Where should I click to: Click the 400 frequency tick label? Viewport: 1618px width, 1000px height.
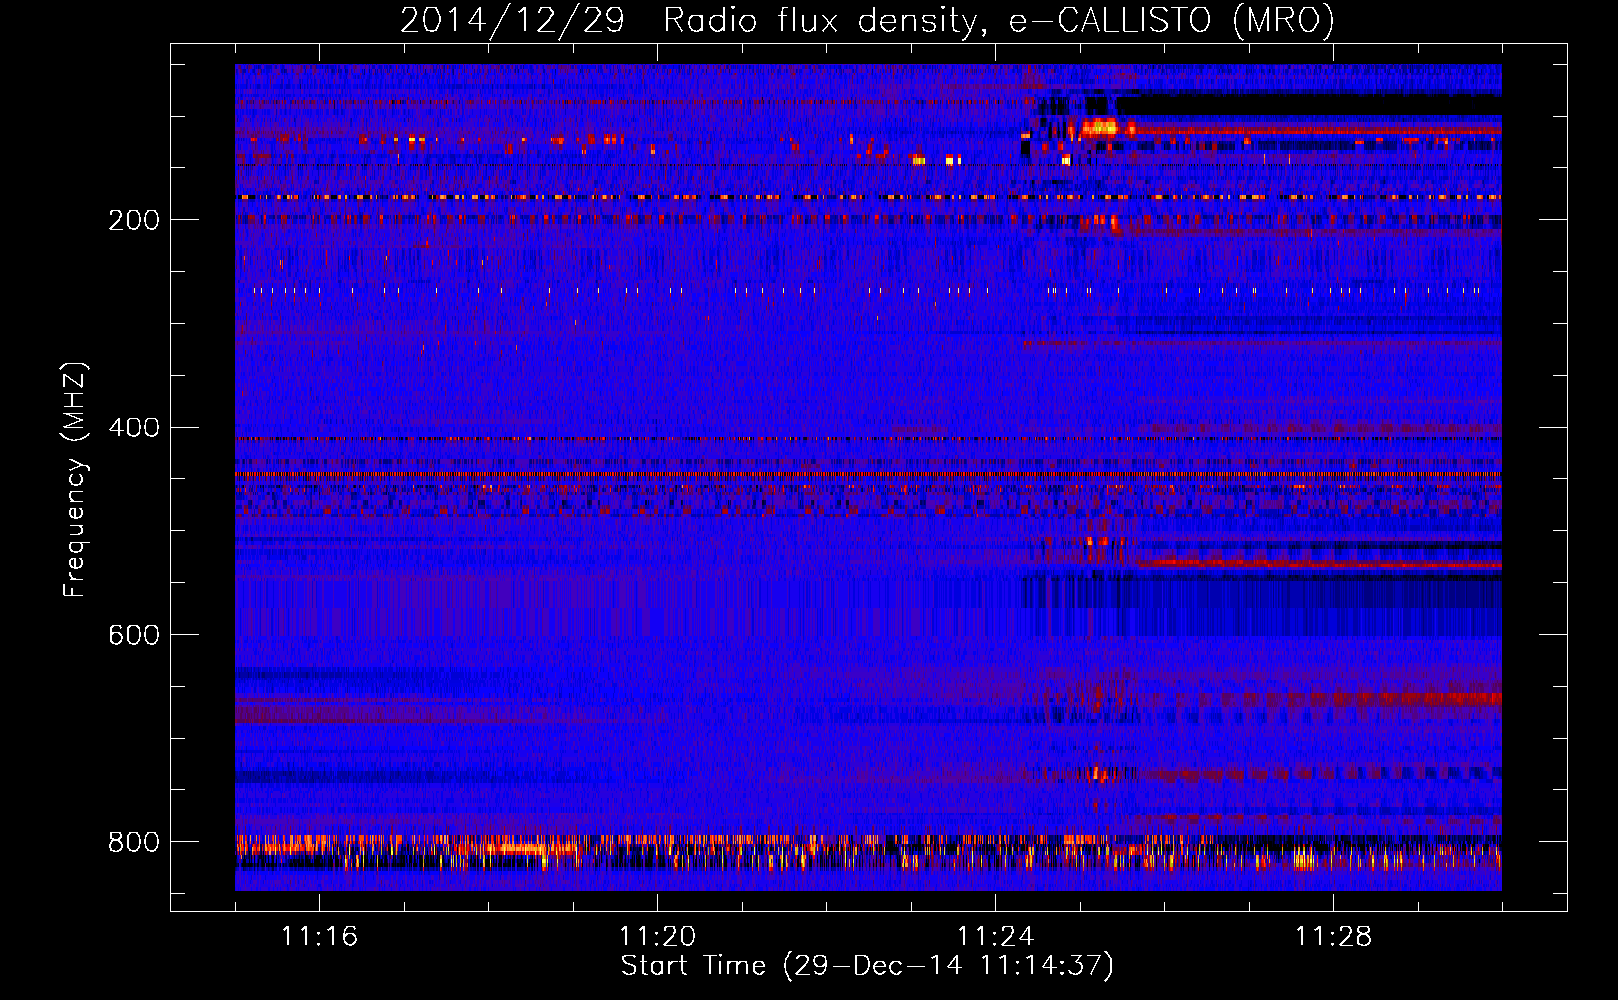(134, 428)
